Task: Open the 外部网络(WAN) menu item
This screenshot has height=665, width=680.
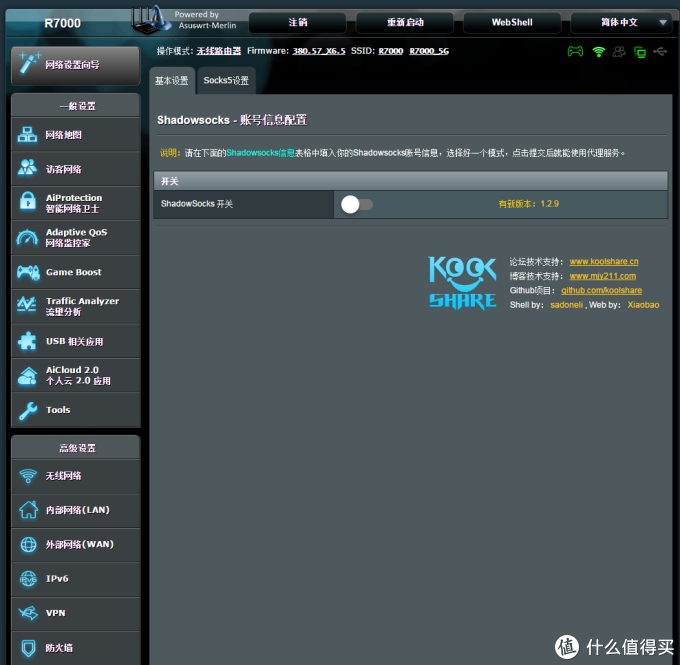Action: [x=79, y=545]
